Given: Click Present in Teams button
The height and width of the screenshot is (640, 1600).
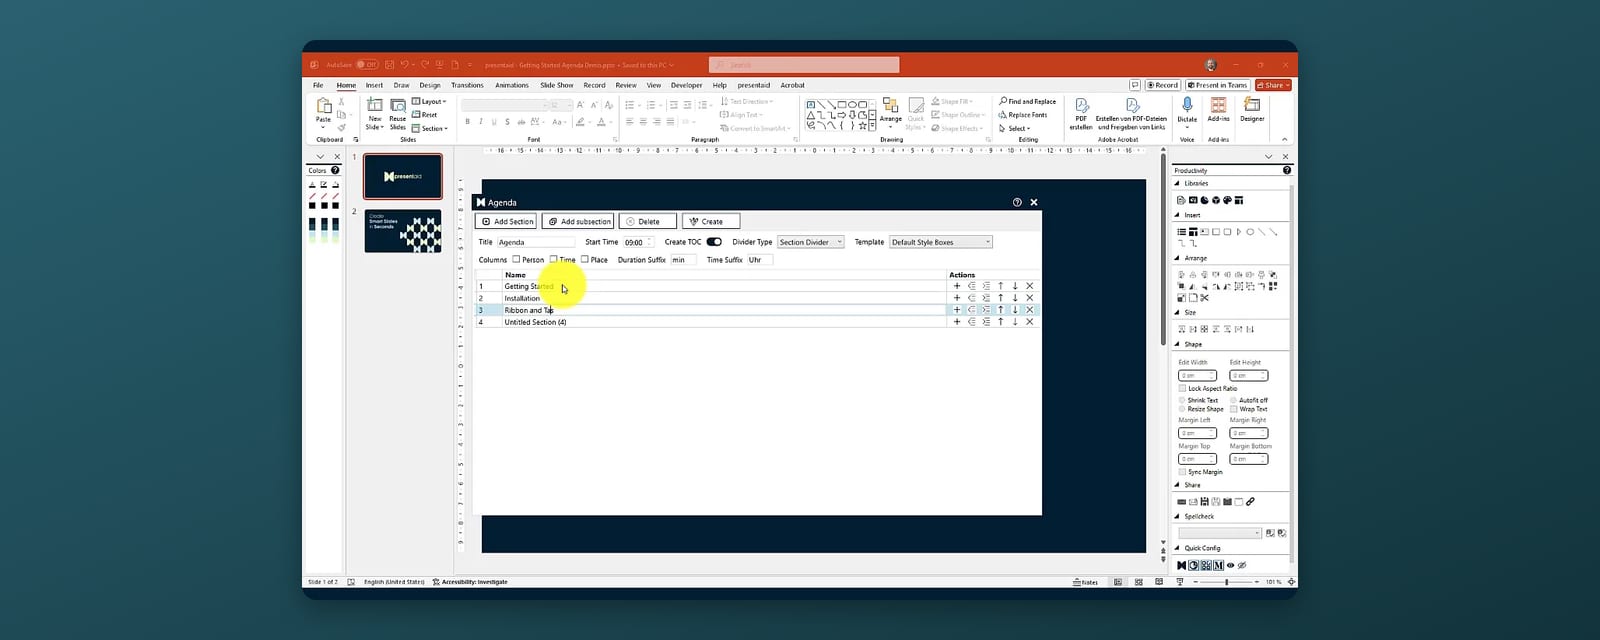Looking at the screenshot, I should pos(1217,85).
